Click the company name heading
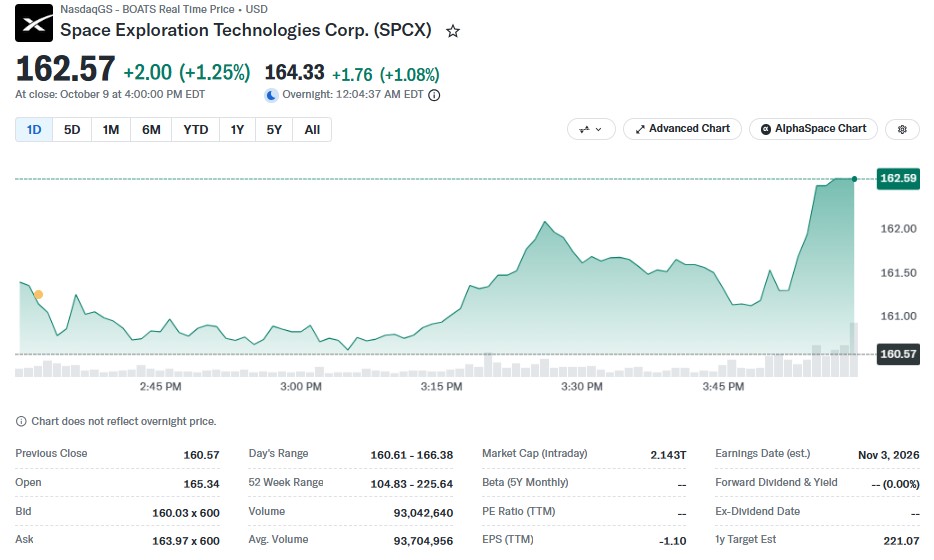Screen dimensions: 934x560 tap(245, 30)
